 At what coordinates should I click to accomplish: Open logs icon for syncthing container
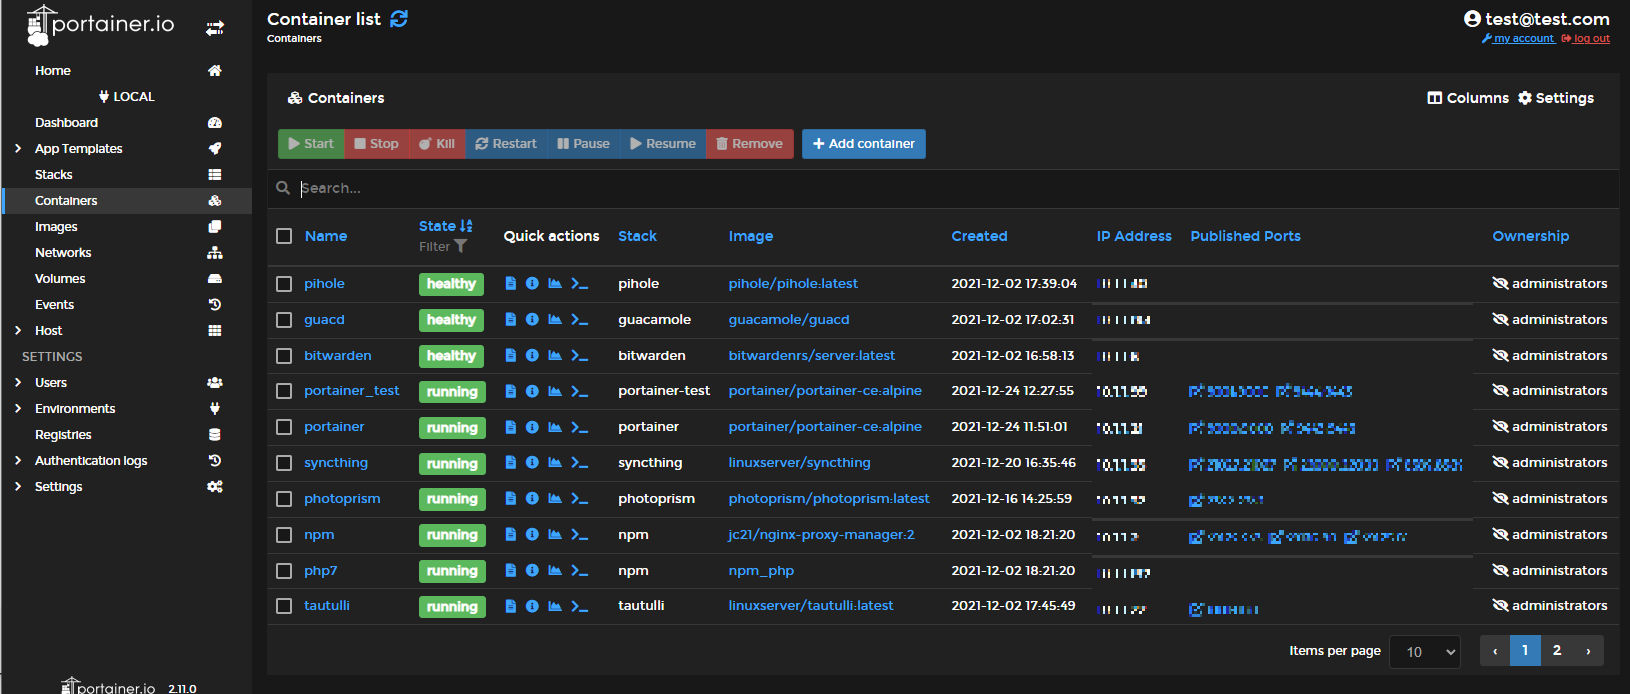click(x=510, y=463)
